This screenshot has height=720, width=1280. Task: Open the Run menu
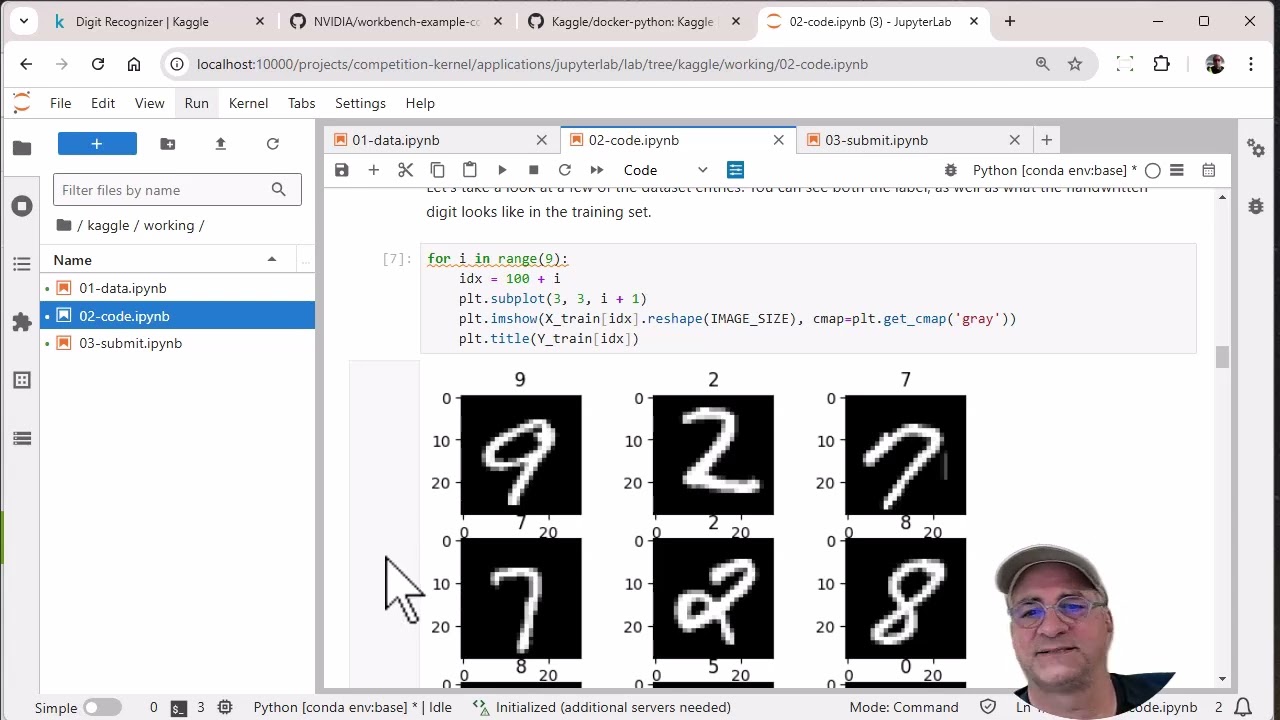[197, 103]
